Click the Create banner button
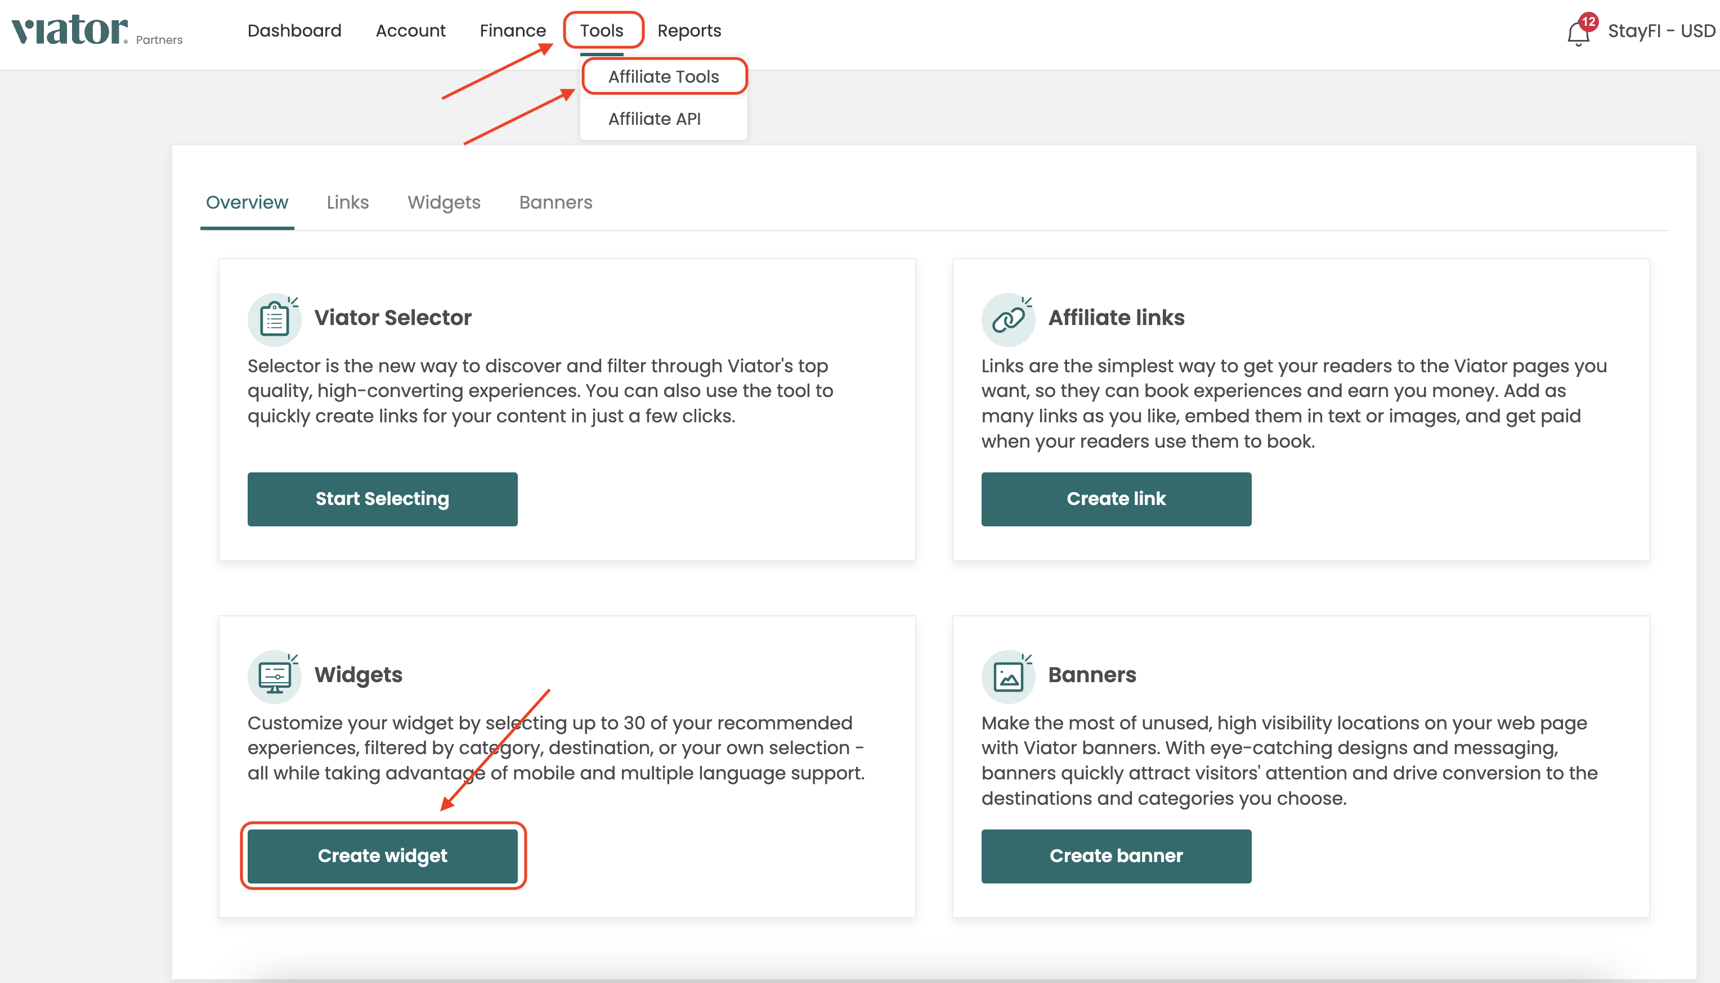 pos(1116,855)
